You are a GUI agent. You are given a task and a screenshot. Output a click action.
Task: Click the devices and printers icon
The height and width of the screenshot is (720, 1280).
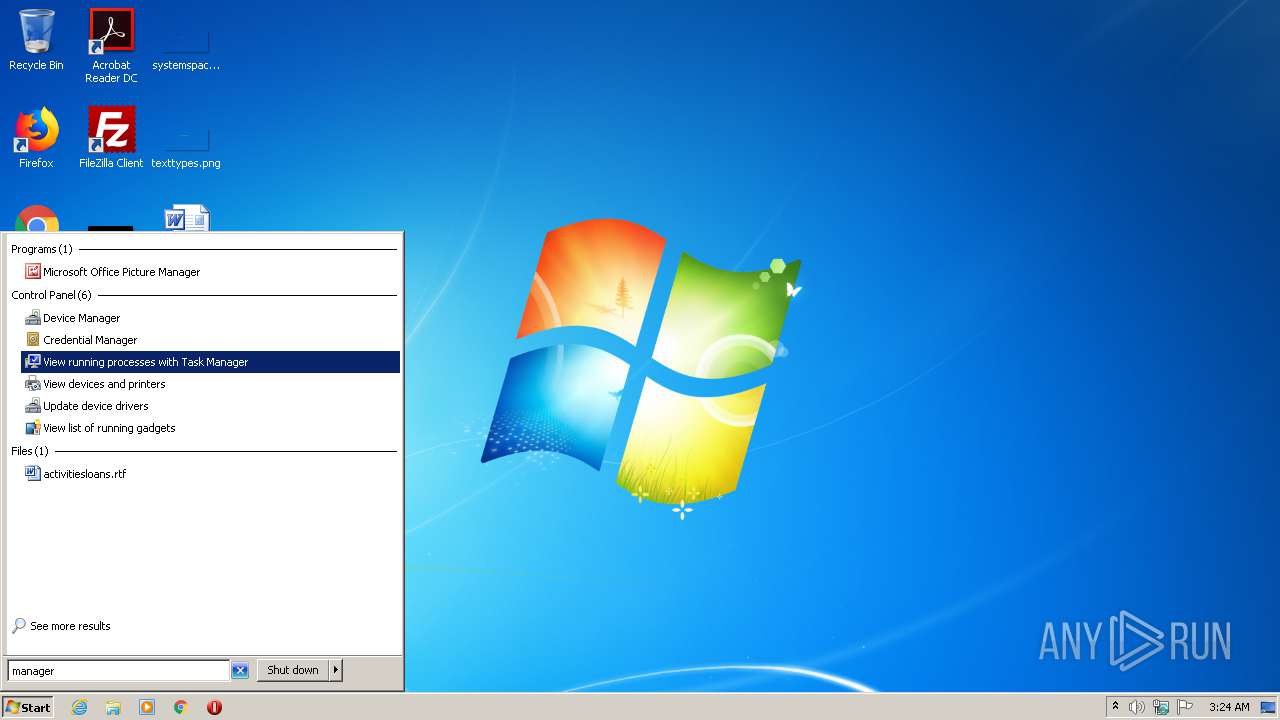pos(33,384)
